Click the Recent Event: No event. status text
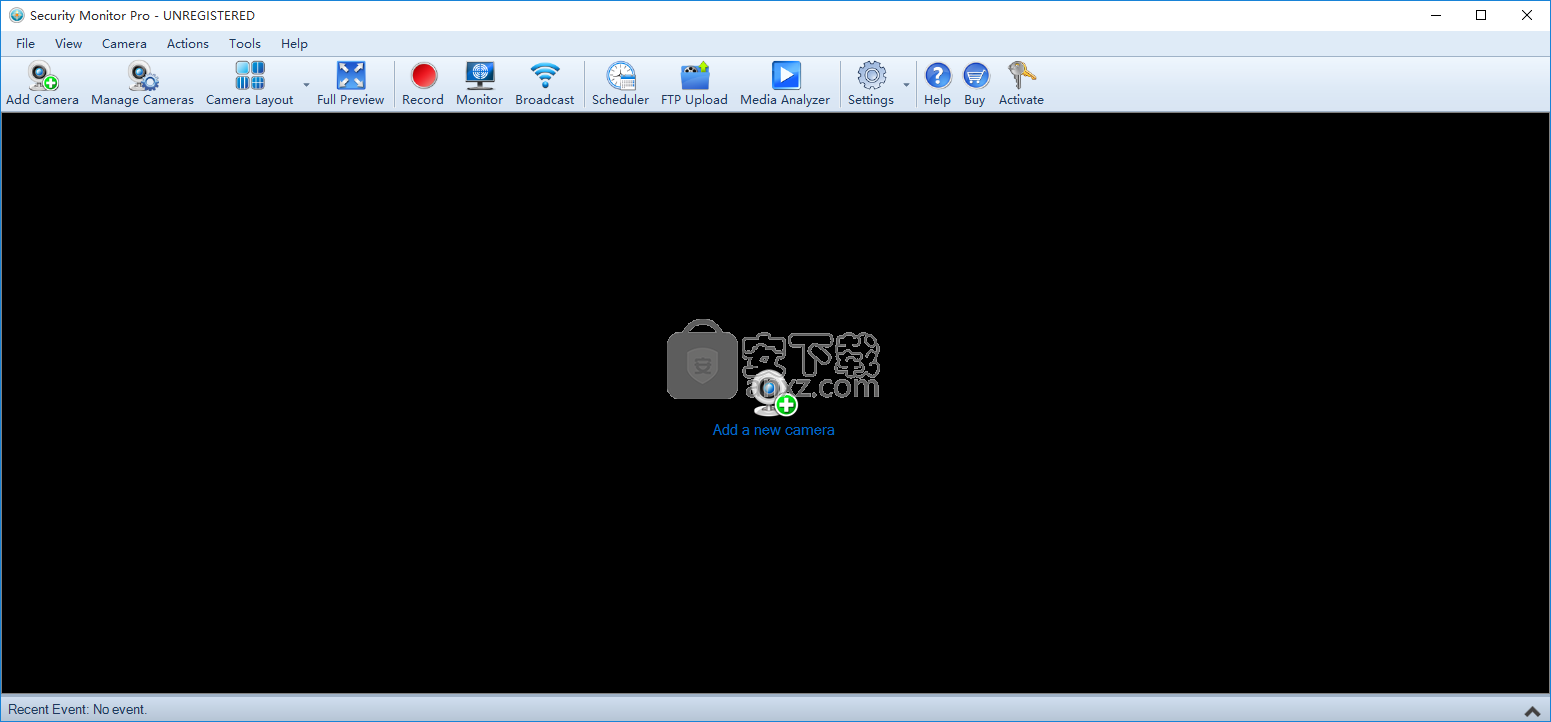 [78, 710]
